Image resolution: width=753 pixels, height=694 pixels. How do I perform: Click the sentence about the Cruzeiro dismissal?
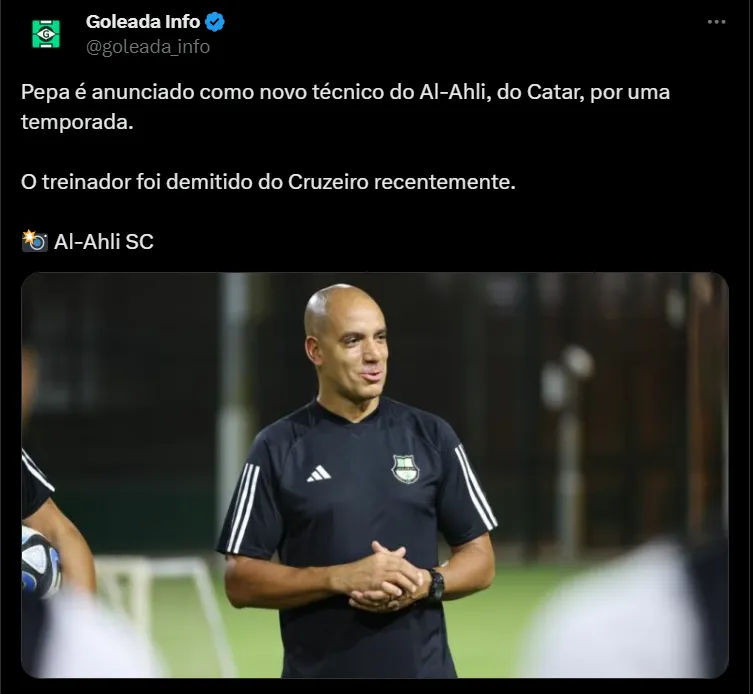268,182
